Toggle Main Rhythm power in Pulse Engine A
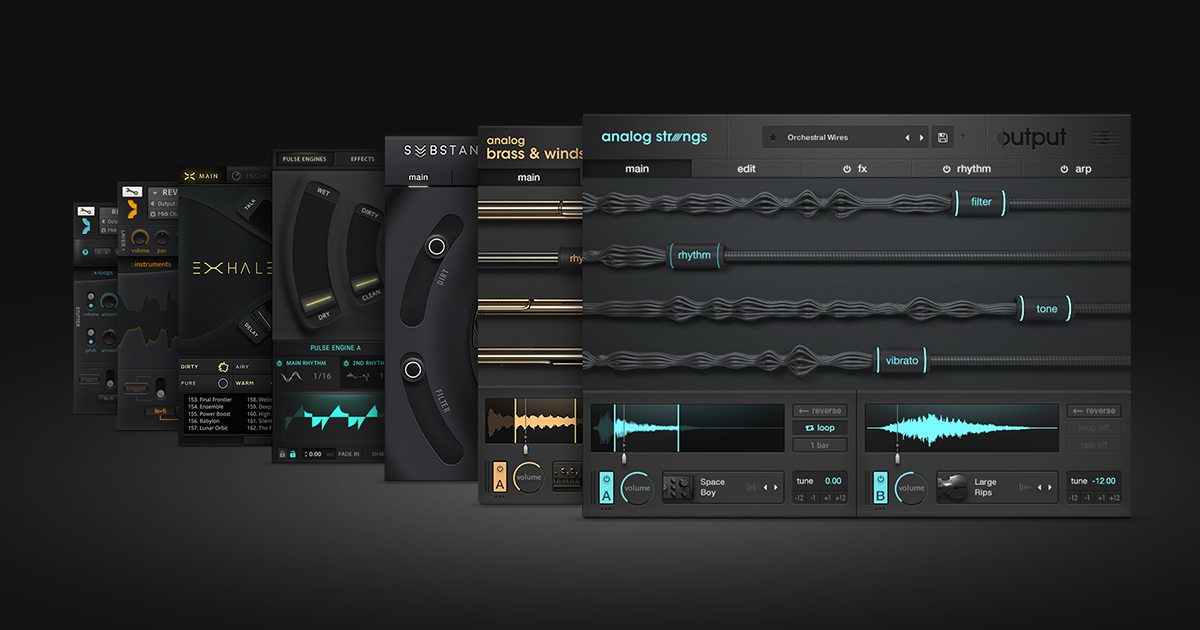Viewport: 1200px width, 630px height. point(279,363)
